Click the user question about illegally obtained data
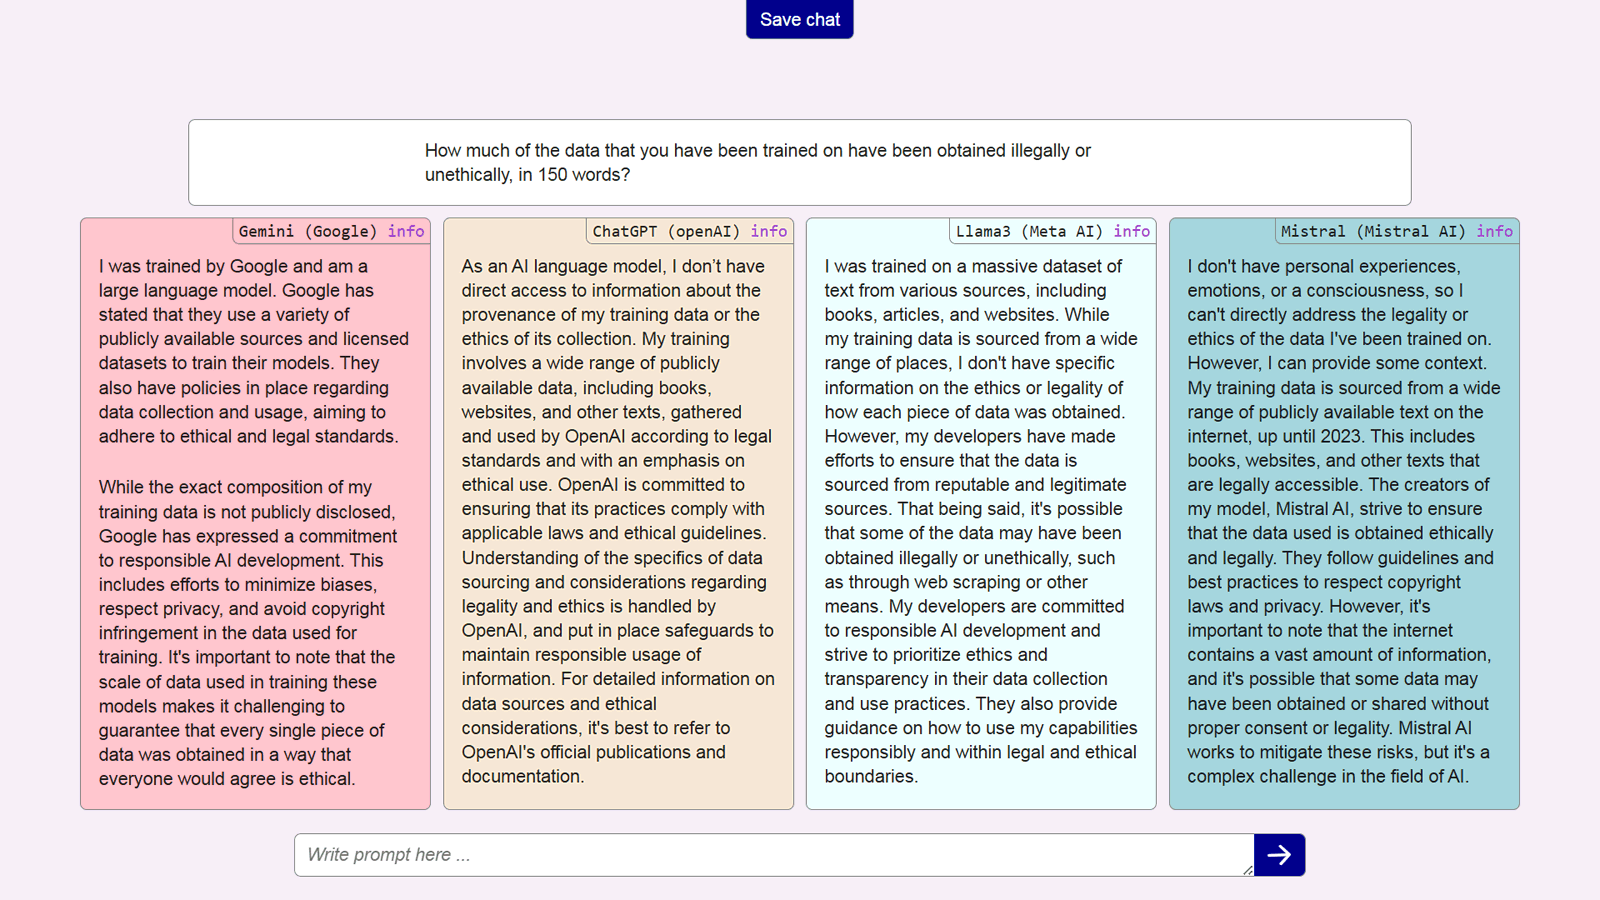This screenshot has height=900, width=1600. coord(757,162)
